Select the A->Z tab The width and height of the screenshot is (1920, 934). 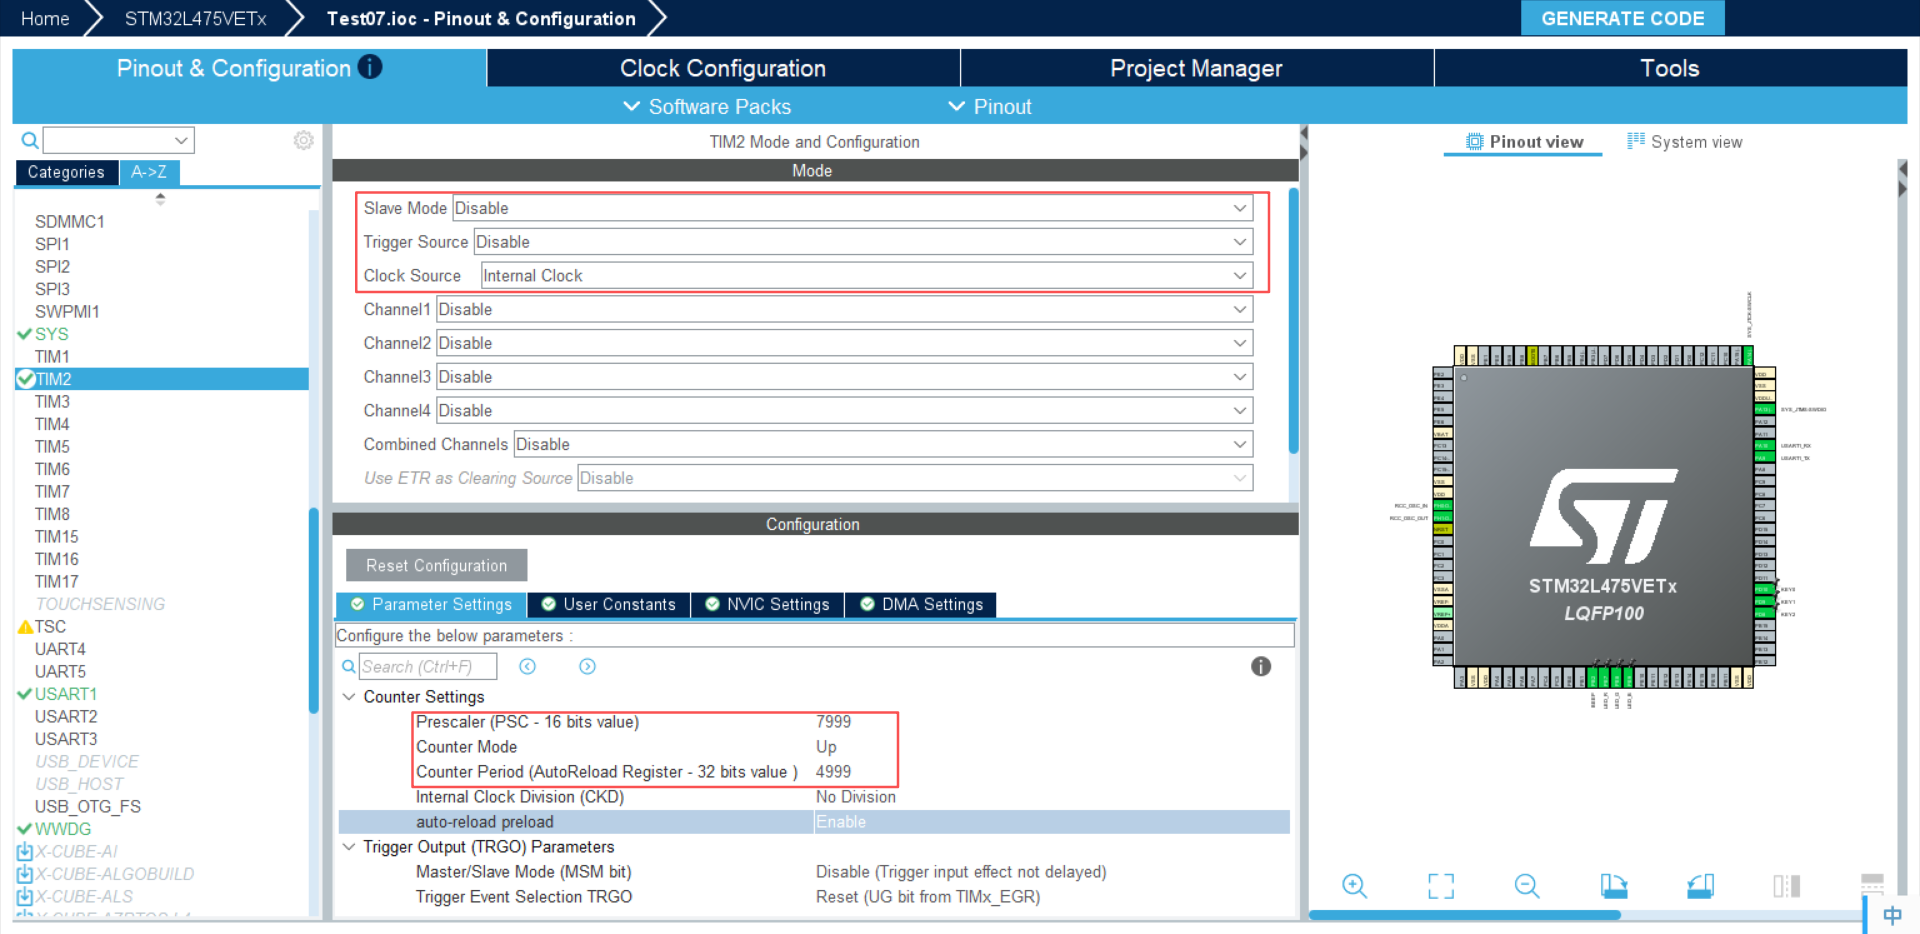point(149,172)
